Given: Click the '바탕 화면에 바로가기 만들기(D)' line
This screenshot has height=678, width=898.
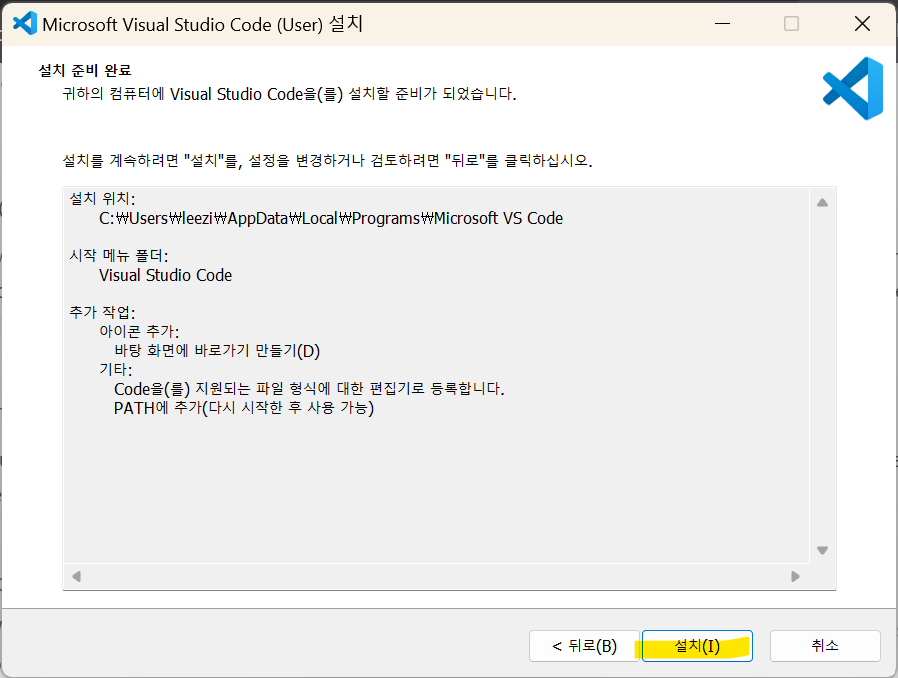Looking at the screenshot, I should (x=217, y=350).
